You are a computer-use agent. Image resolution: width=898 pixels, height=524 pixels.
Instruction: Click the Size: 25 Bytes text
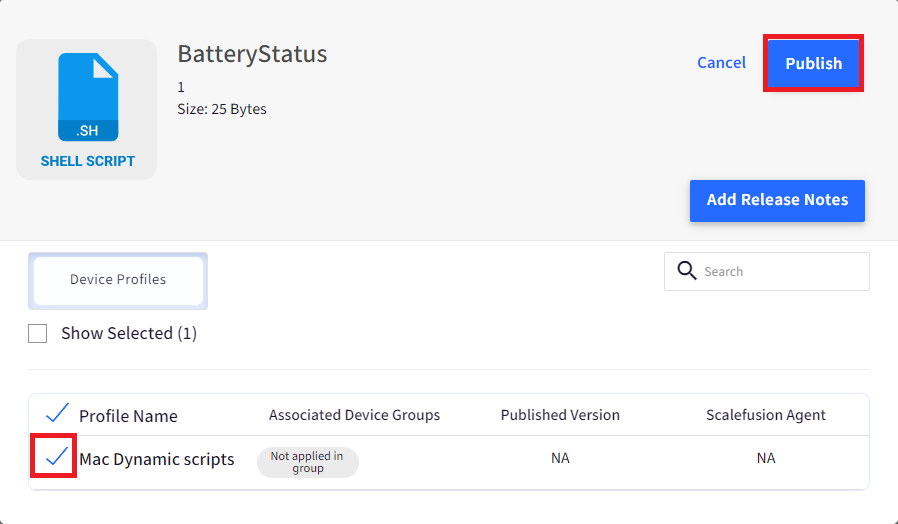pyautogui.click(x=222, y=109)
